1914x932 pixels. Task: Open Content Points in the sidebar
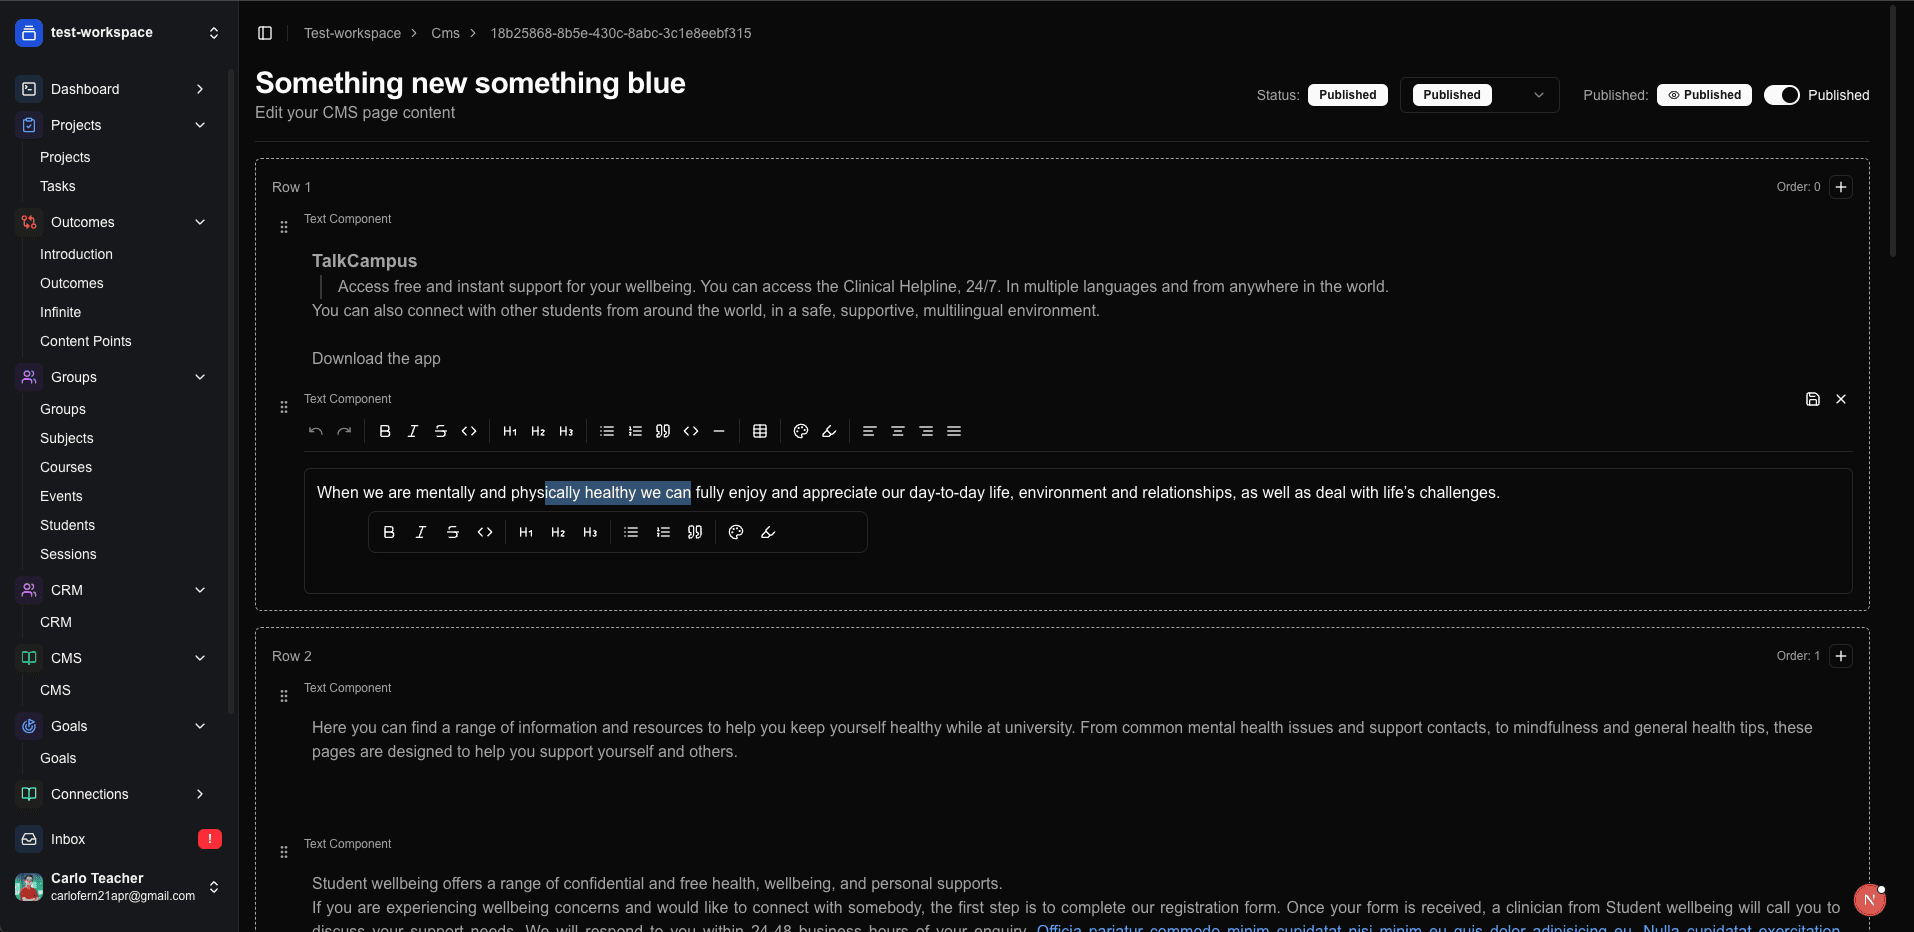(x=86, y=341)
